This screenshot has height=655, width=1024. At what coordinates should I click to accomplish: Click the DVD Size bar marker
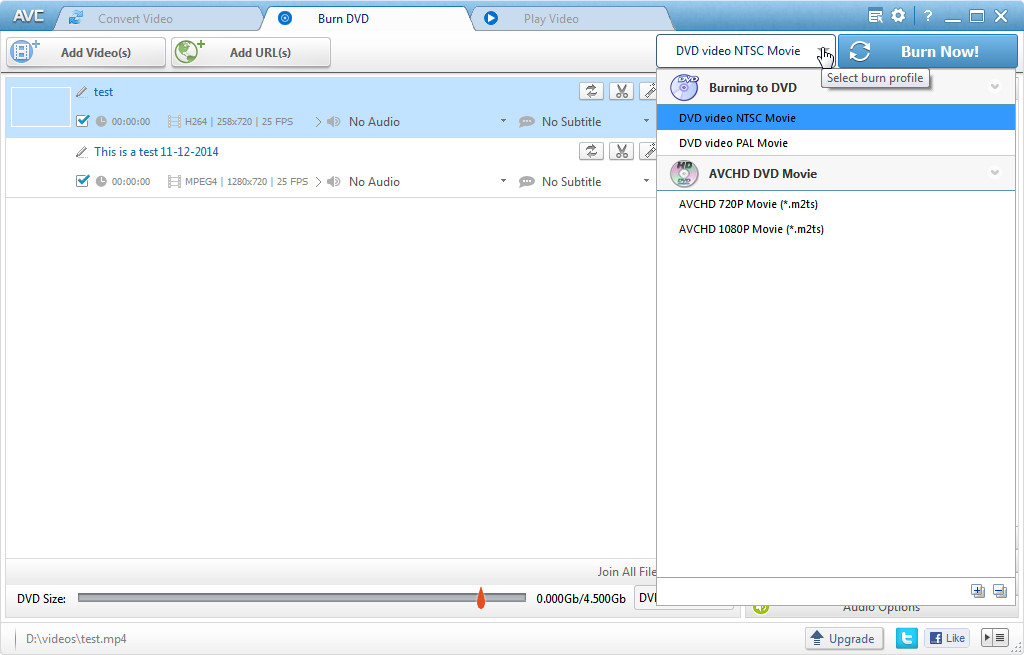pyautogui.click(x=481, y=598)
